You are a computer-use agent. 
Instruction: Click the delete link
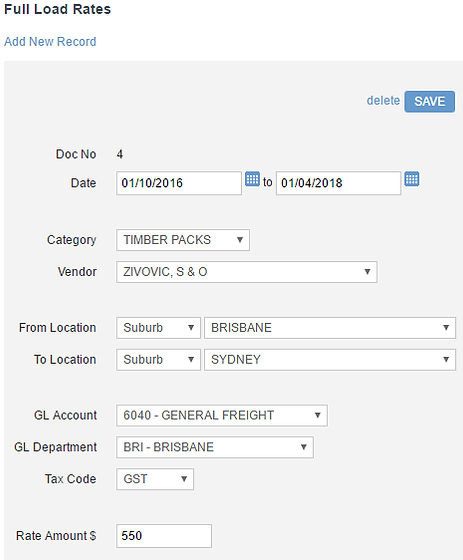383,101
